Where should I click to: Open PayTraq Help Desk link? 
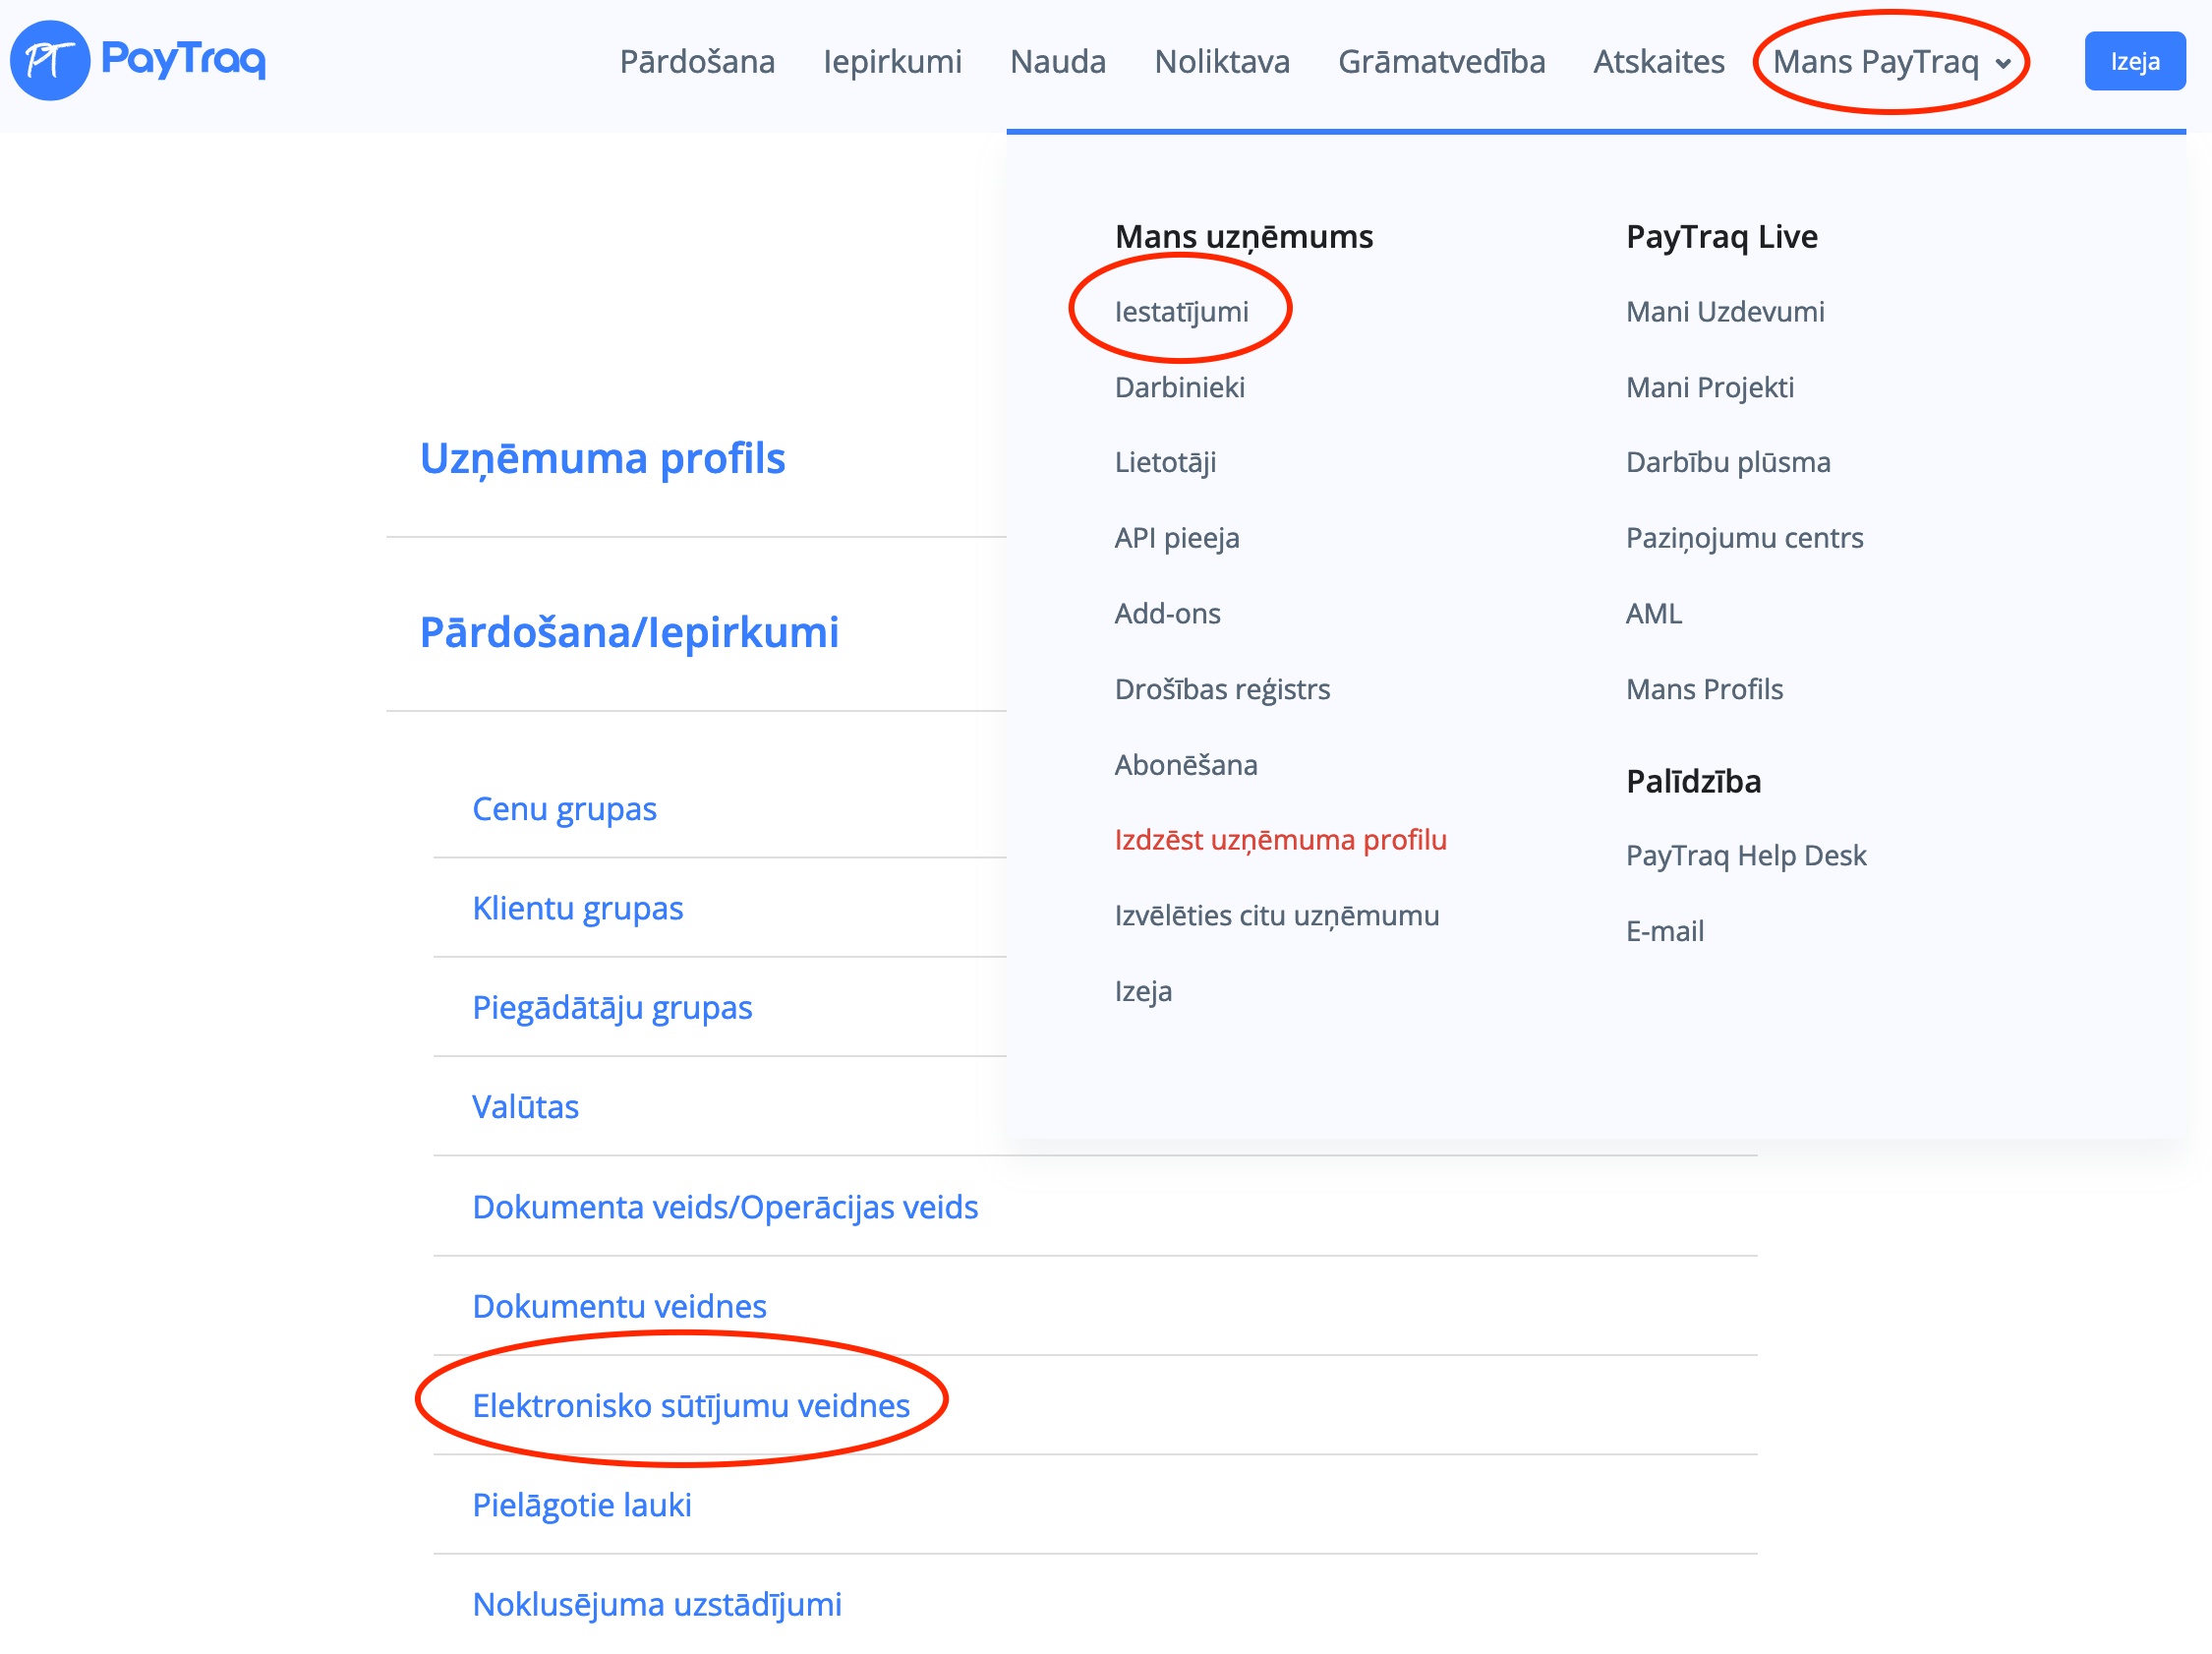point(1745,856)
